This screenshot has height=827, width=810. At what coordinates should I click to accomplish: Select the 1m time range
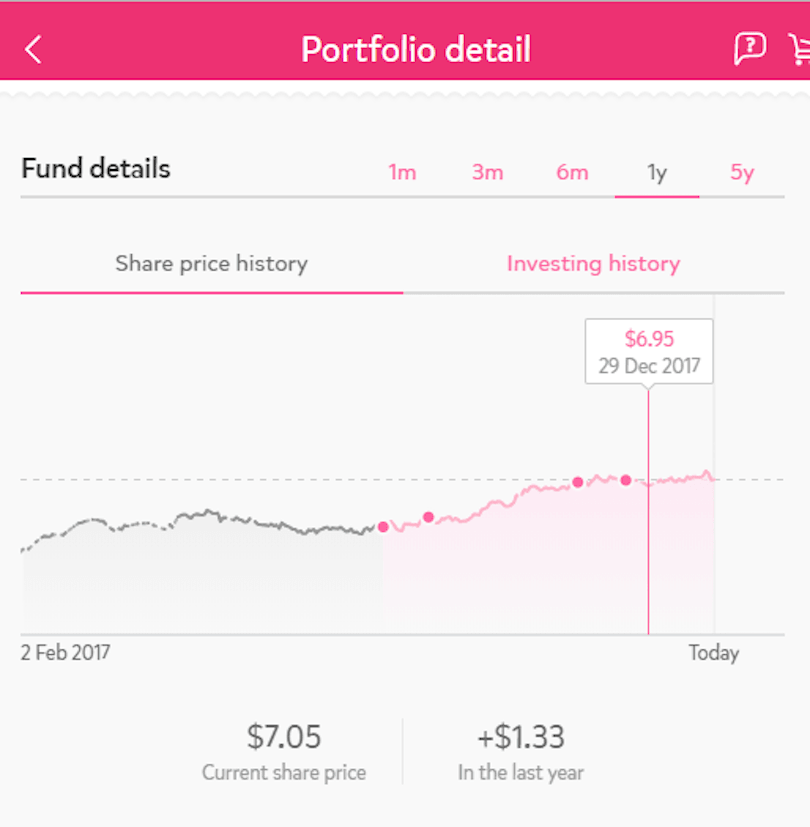402,172
